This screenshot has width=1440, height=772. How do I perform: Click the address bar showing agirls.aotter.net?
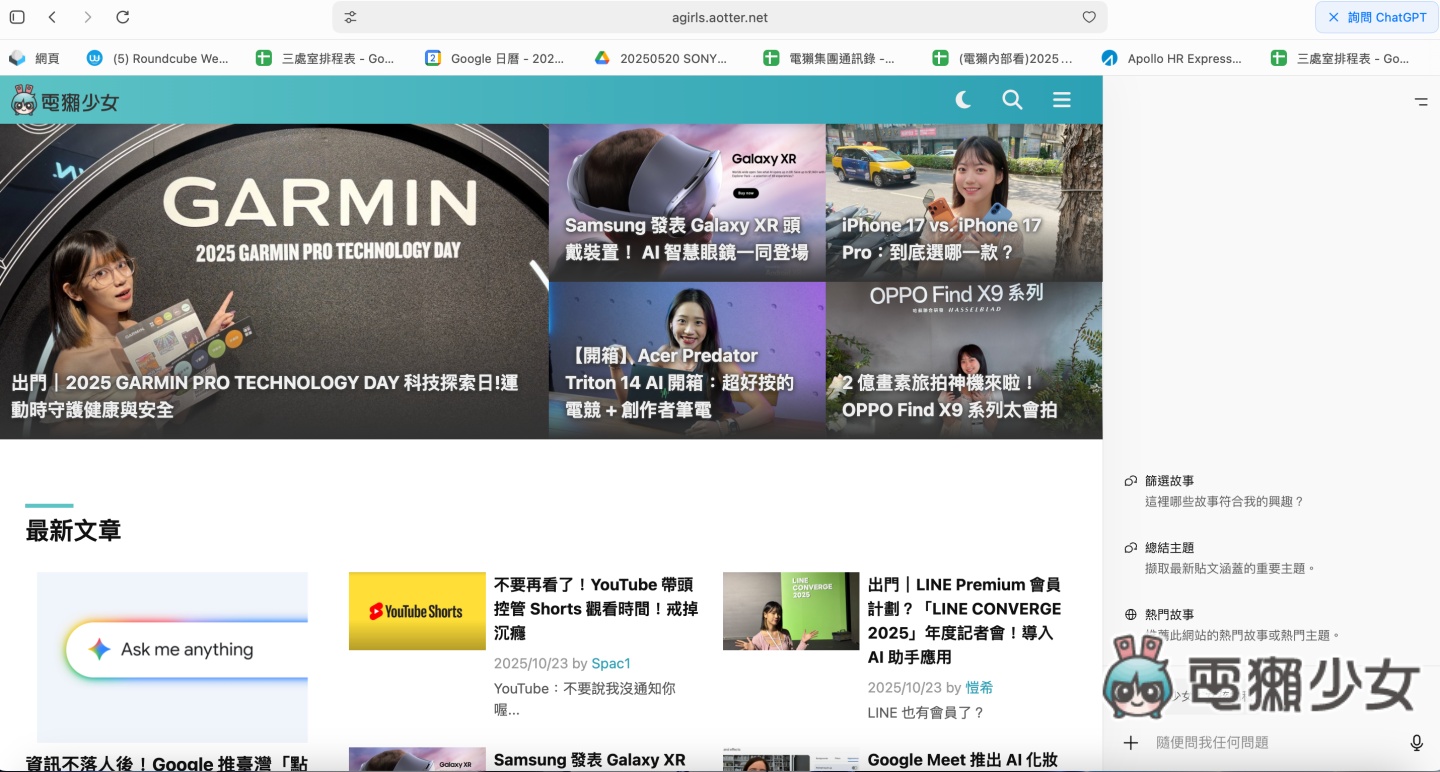(719, 17)
